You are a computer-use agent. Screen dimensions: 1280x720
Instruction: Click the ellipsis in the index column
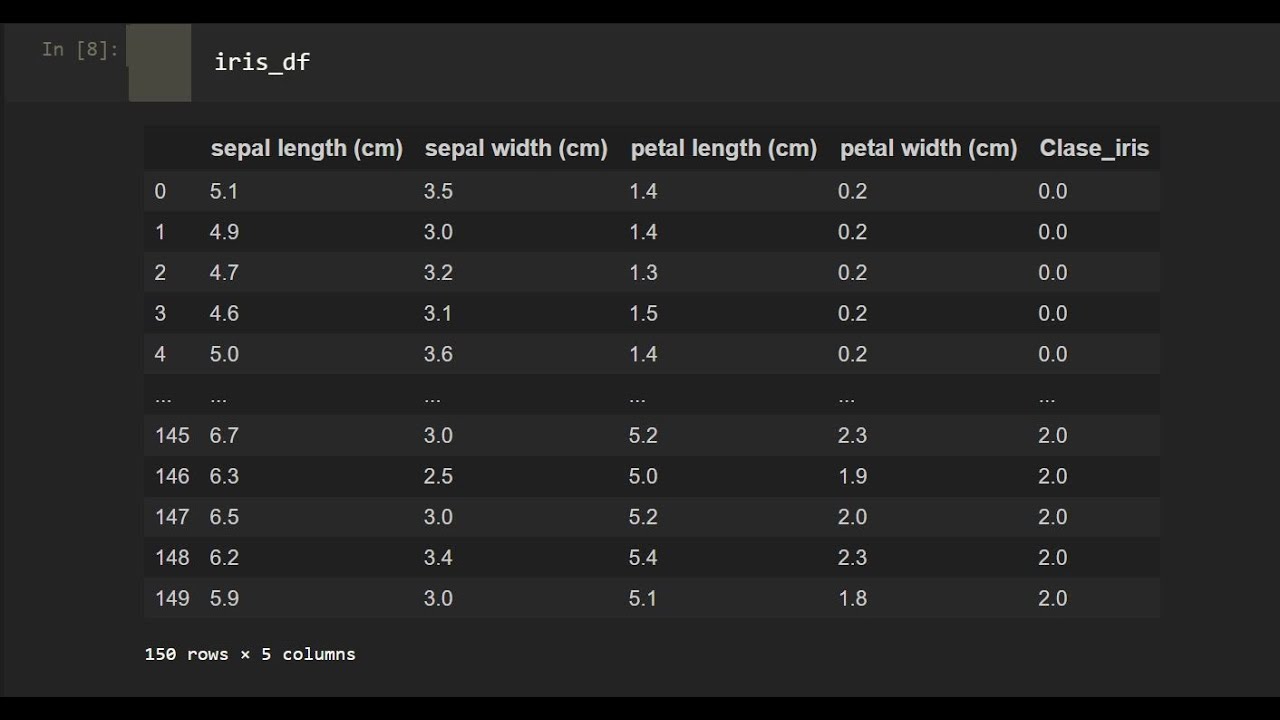[x=163, y=398]
